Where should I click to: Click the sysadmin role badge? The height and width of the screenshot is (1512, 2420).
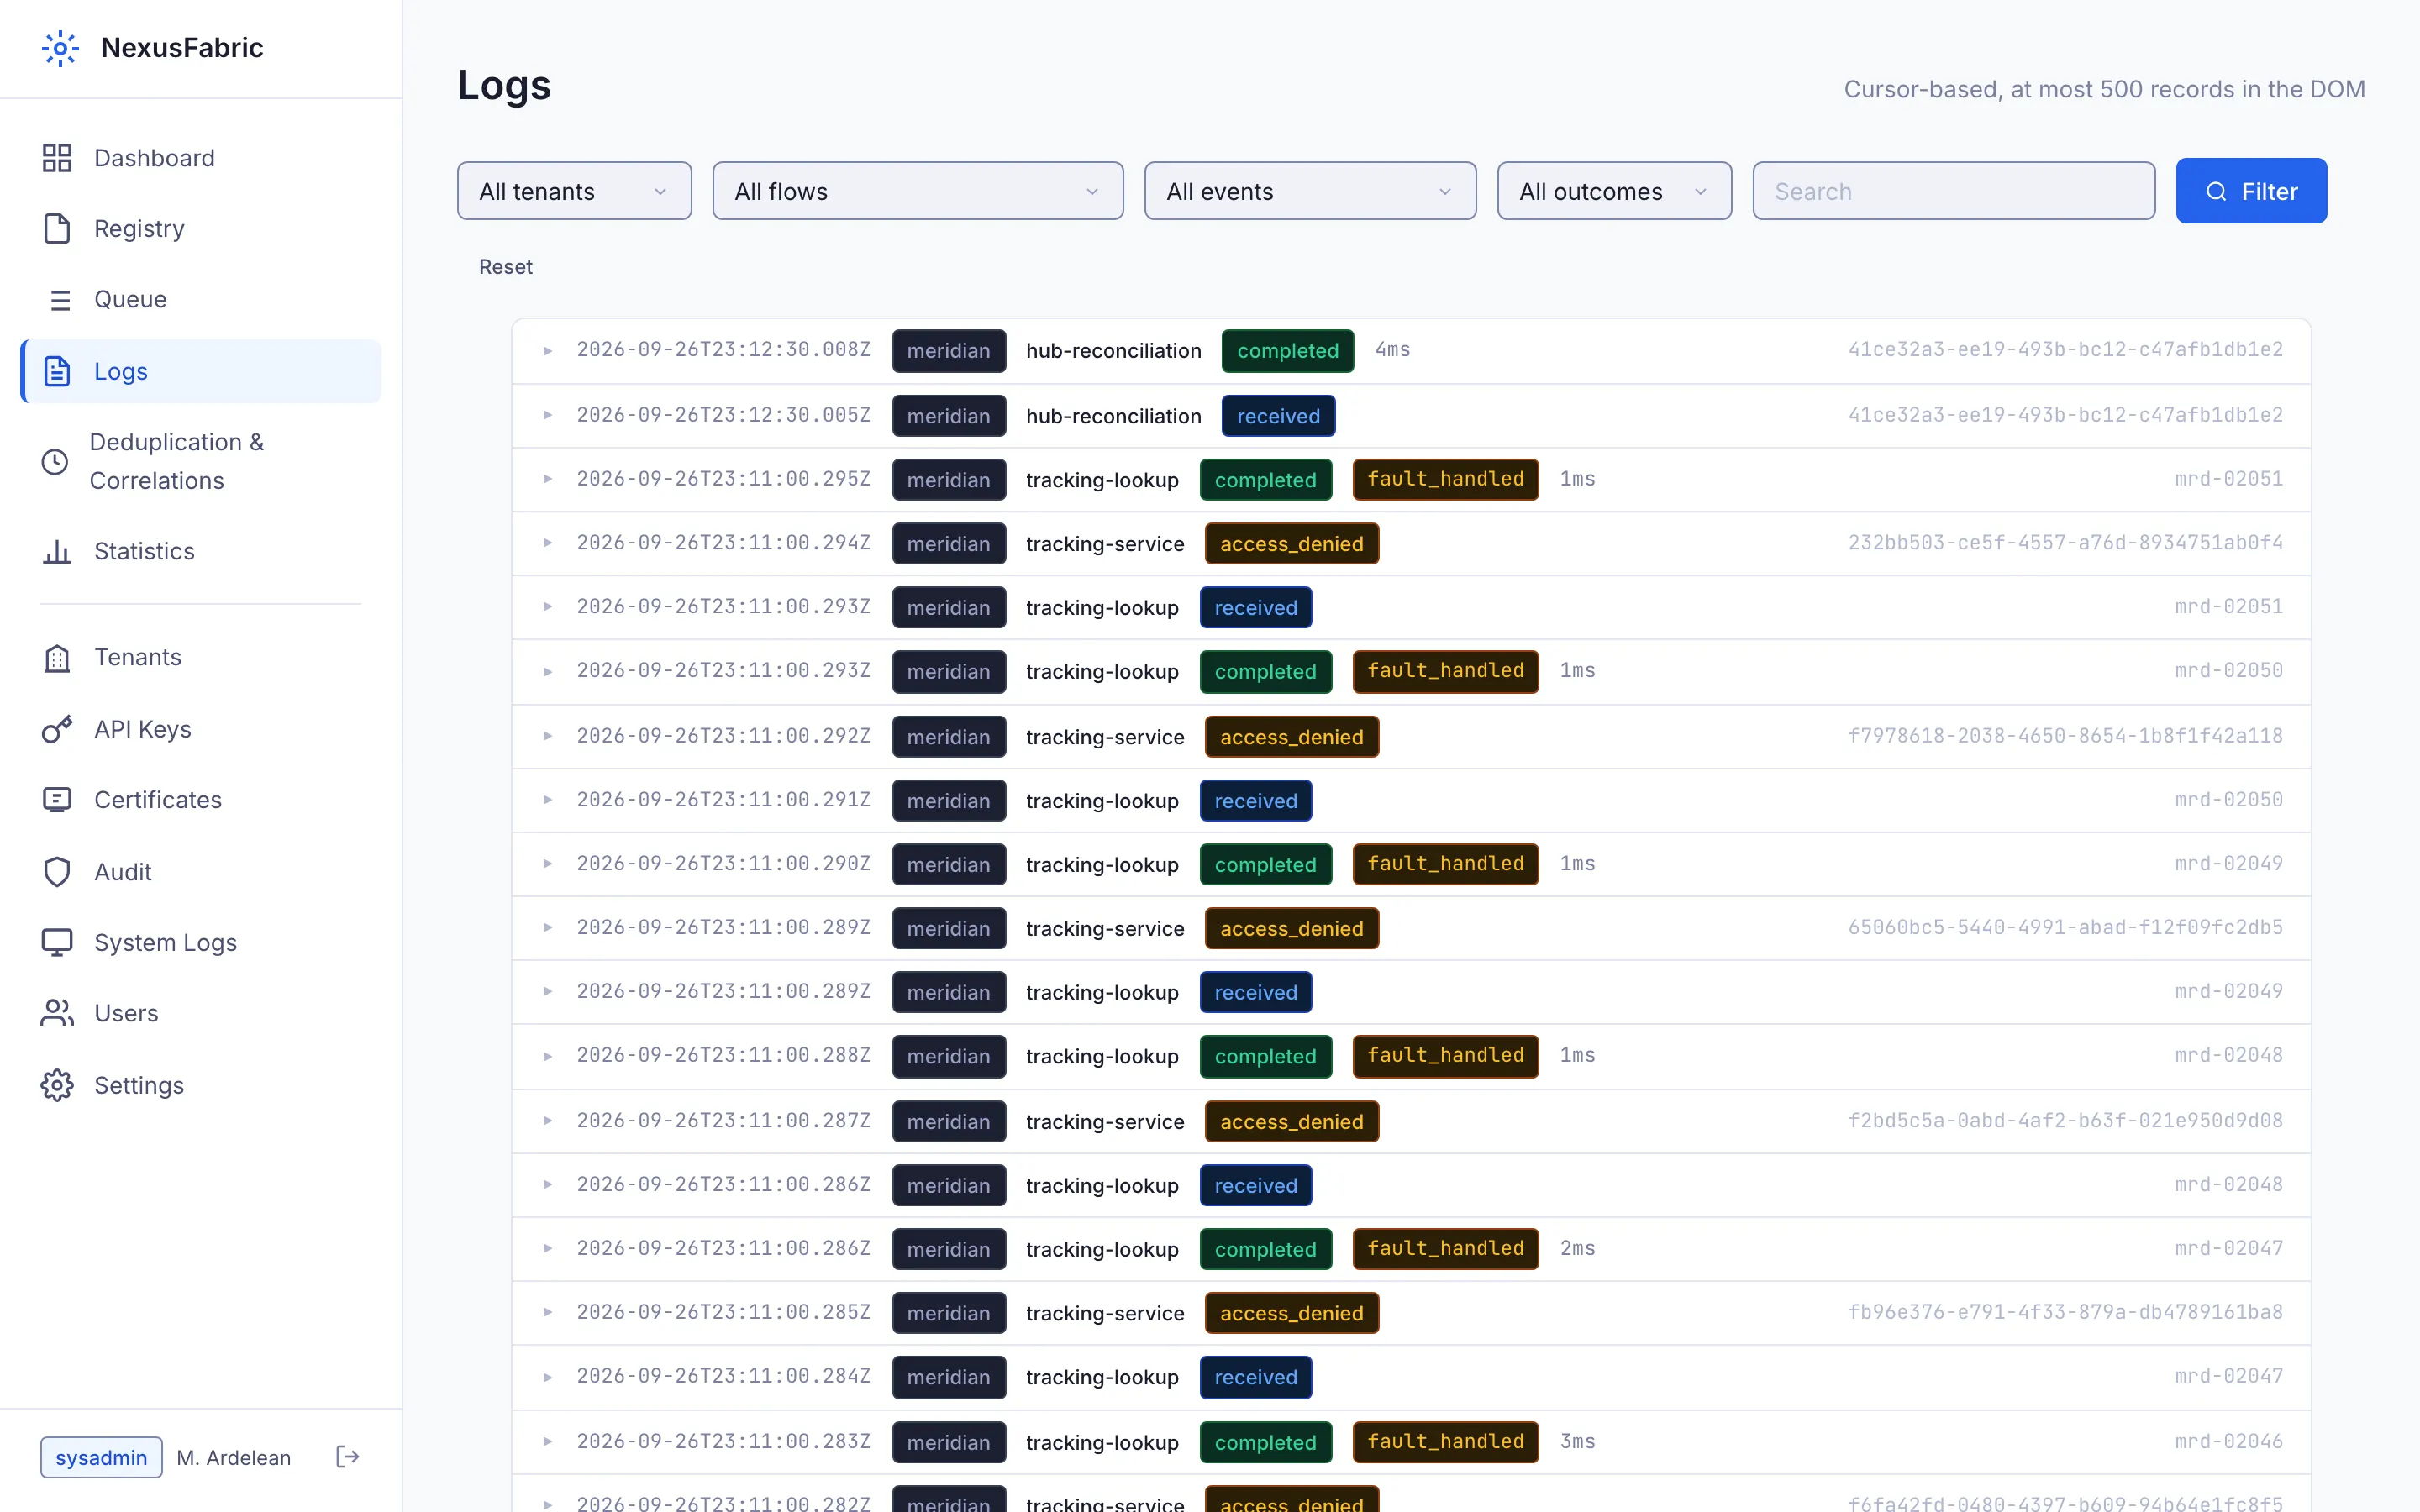[101, 1457]
